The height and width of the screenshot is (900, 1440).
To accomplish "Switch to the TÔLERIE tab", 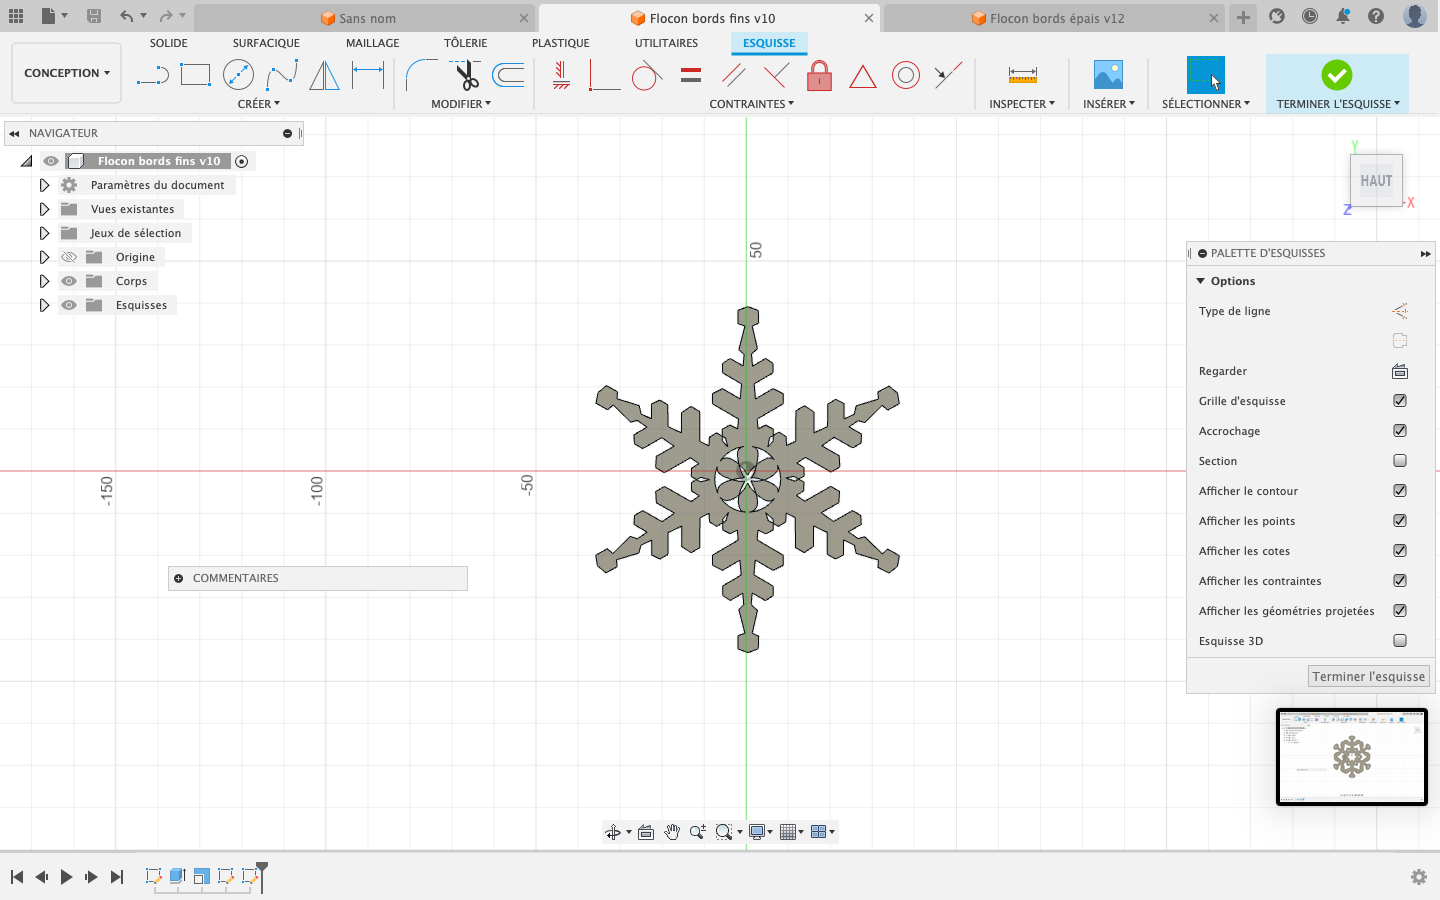I will tap(466, 43).
